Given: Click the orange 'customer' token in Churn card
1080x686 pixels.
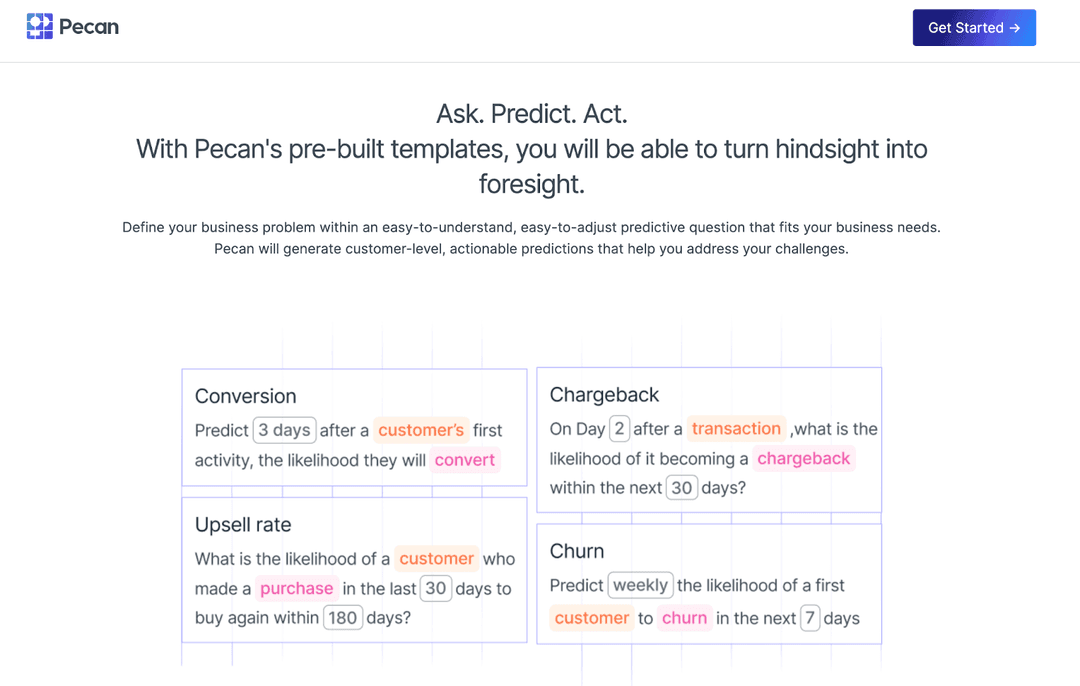Looking at the screenshot, I should [591, 618].
